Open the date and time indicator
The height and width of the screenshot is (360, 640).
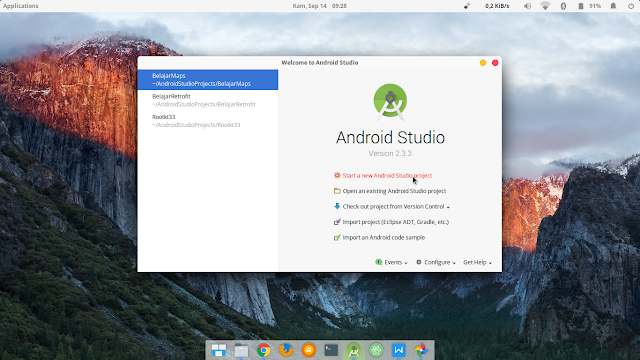point(320,6)
